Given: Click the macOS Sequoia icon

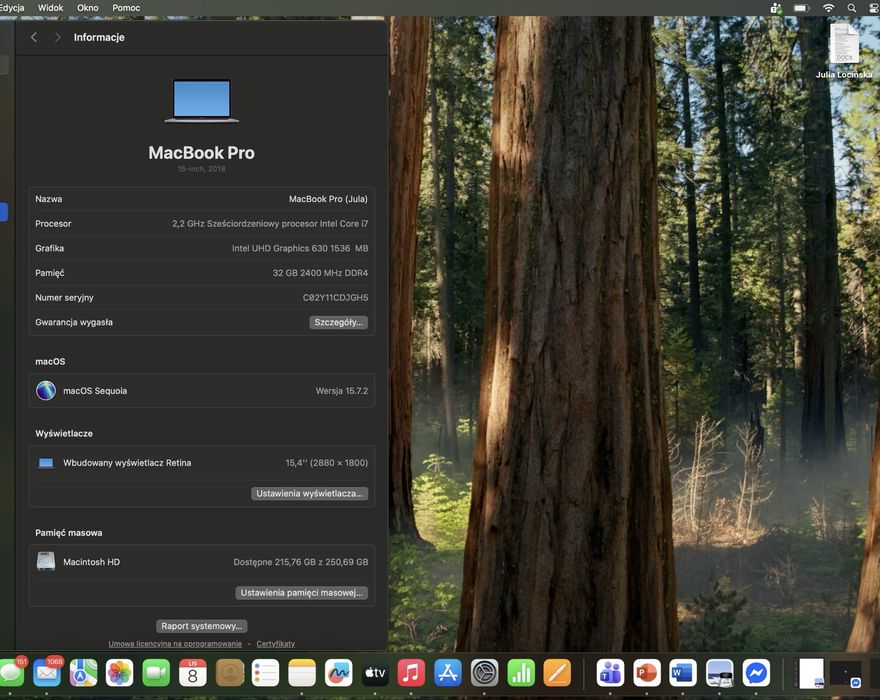Looking at the screenshot, I should [x=46, y=390].
